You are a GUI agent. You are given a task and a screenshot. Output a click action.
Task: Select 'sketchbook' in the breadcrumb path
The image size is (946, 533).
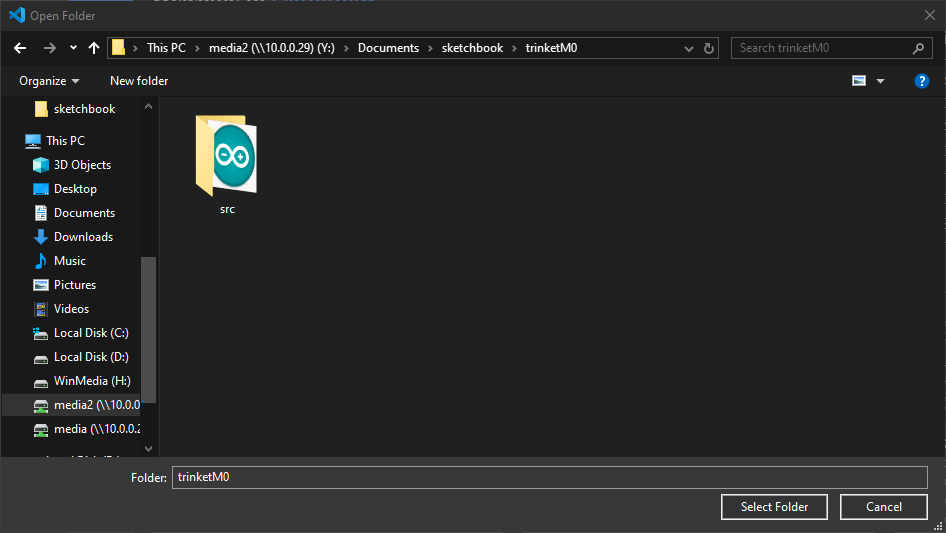point(472,48)
